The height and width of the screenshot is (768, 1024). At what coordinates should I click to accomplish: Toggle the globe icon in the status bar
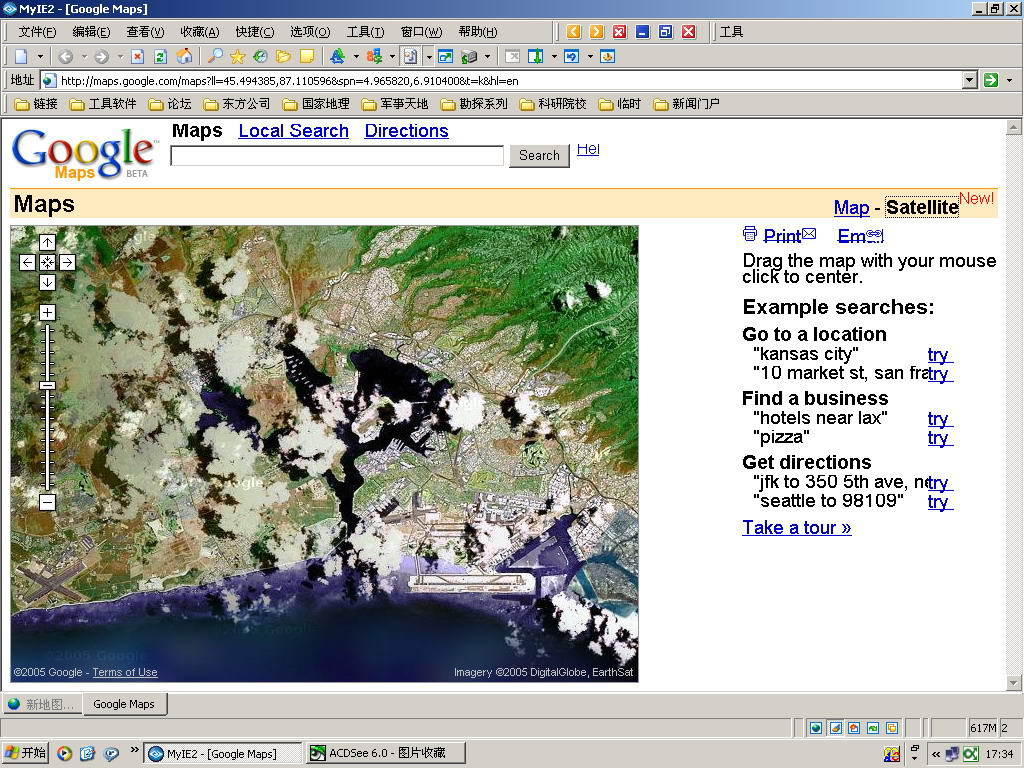(x=816, y=728)
